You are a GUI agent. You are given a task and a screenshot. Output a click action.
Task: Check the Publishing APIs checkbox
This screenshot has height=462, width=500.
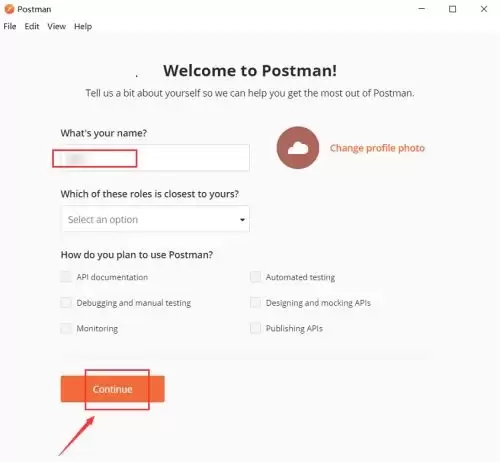pyautogui.click(x=255, y=328)
